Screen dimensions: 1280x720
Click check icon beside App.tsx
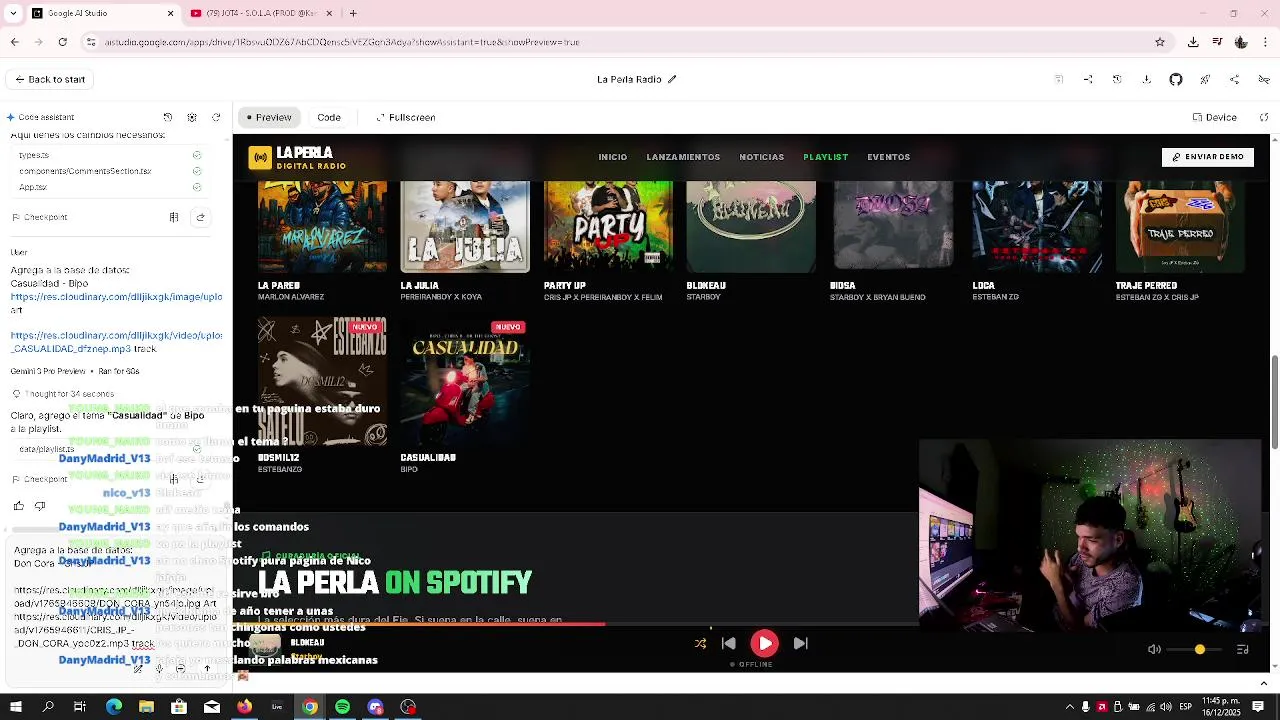197,187
